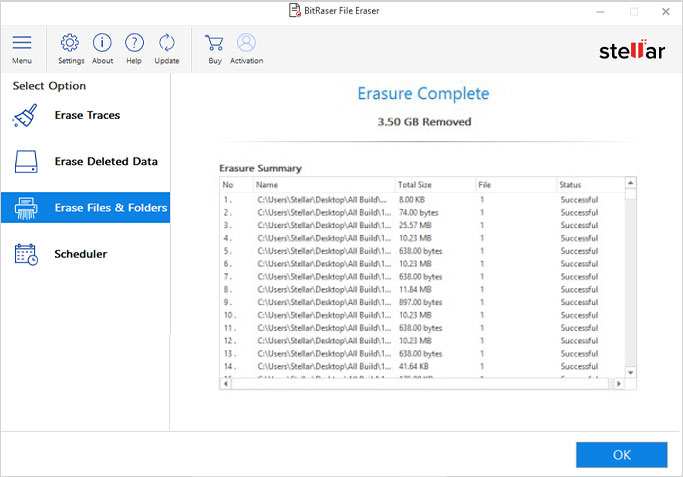Select Erase Files & Folders option
Image resolution: width=683 pixels, height=477 pixels.
pyautogui.click(x=85, y=208)
